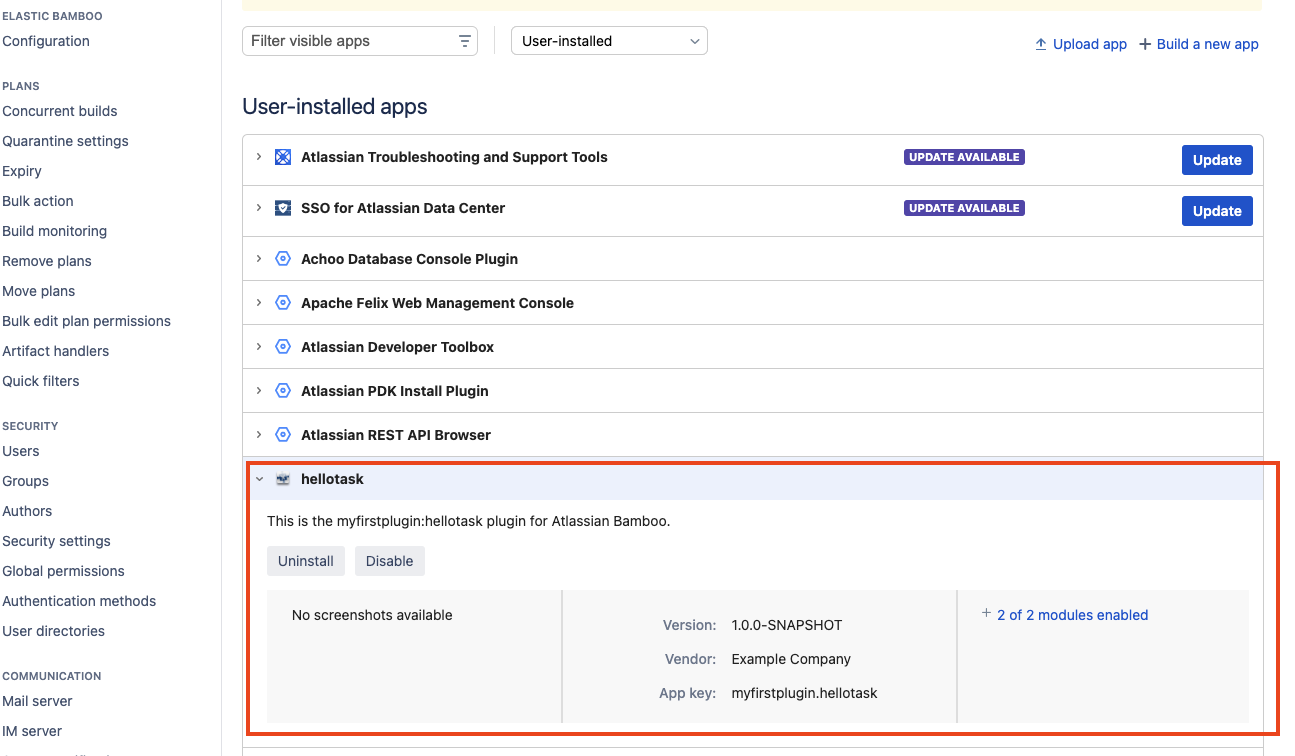
Task: Uninstall the hellotask plugin
Action: point(305,561)
